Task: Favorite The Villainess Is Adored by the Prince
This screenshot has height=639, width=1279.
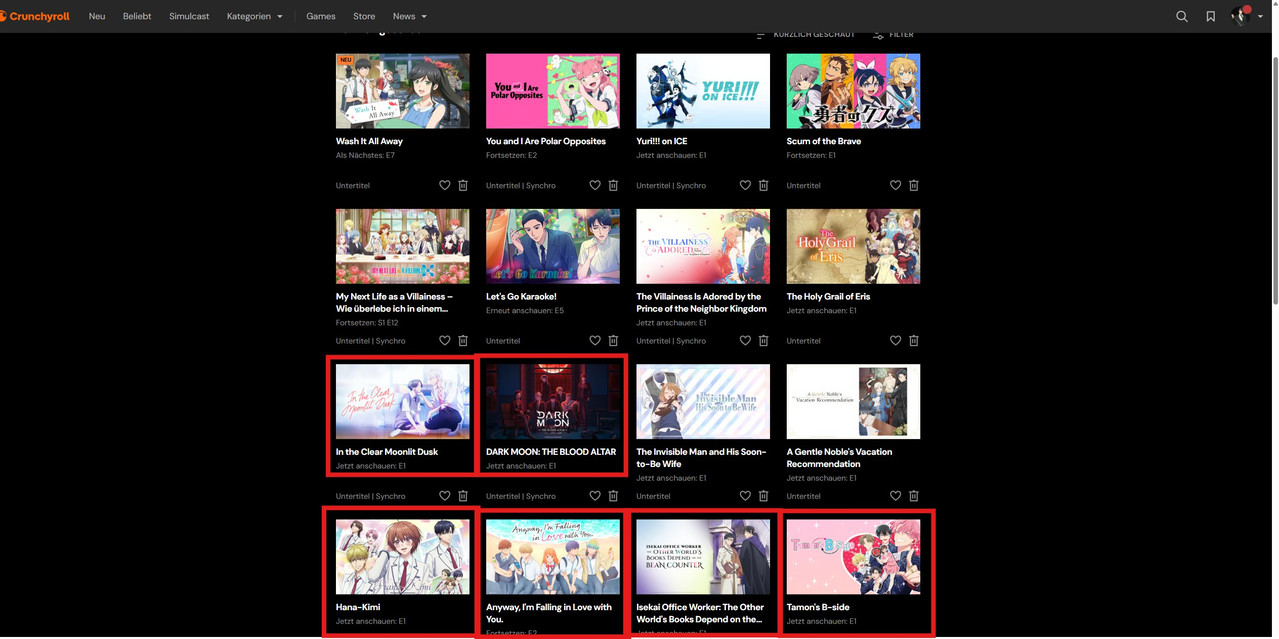Action: [745, 341]
